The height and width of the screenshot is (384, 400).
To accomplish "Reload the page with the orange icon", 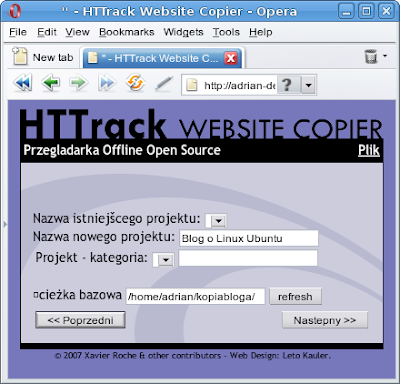I will [x=135, y=82].
